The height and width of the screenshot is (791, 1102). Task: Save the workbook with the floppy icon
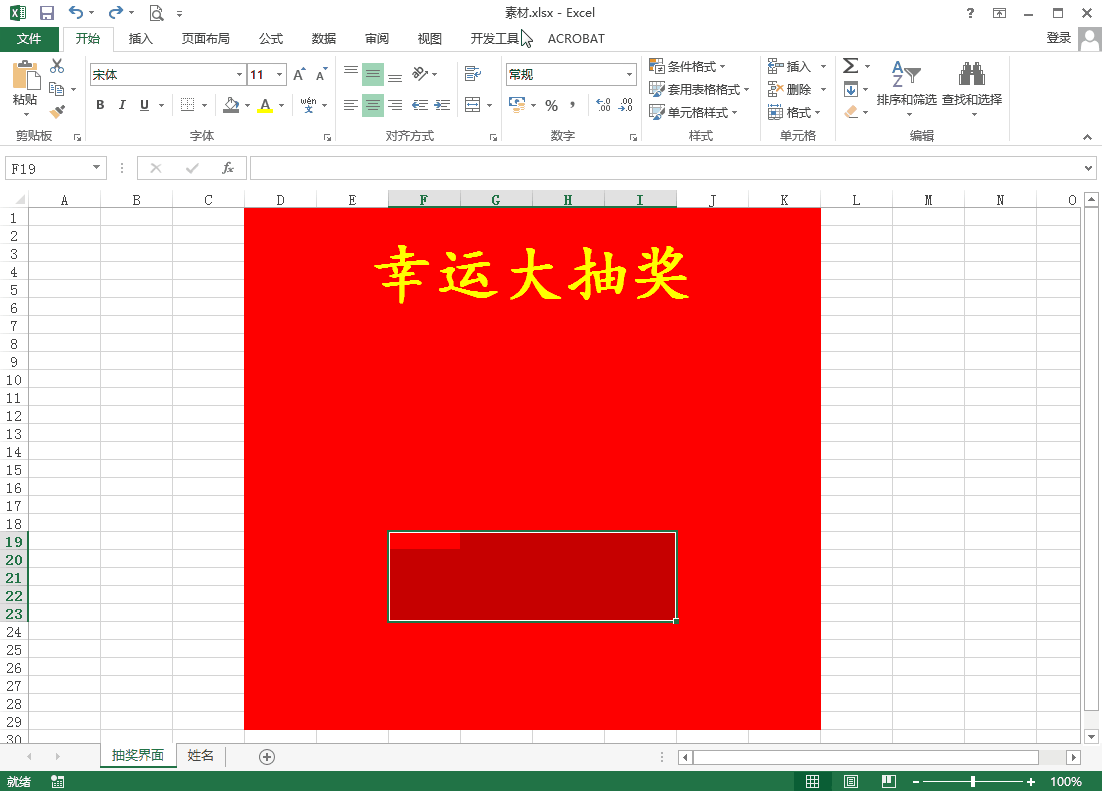(x=46, y=13)
